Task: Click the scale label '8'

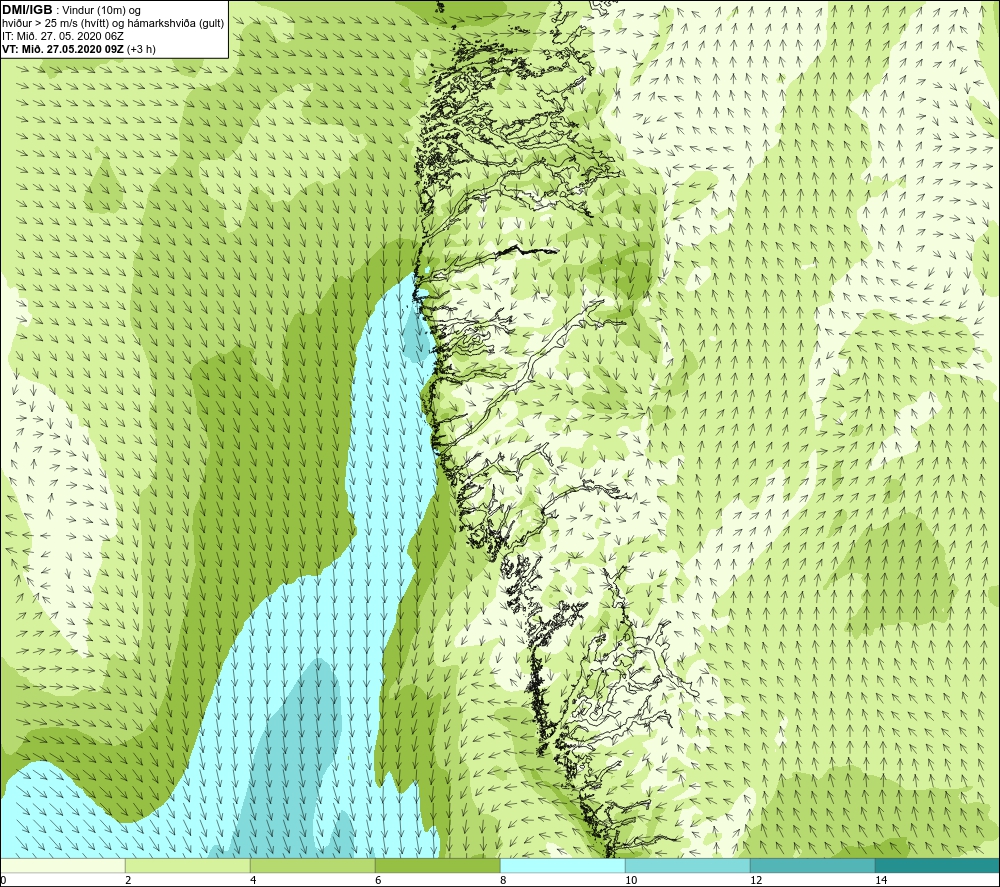Action: tap(503, 880)
